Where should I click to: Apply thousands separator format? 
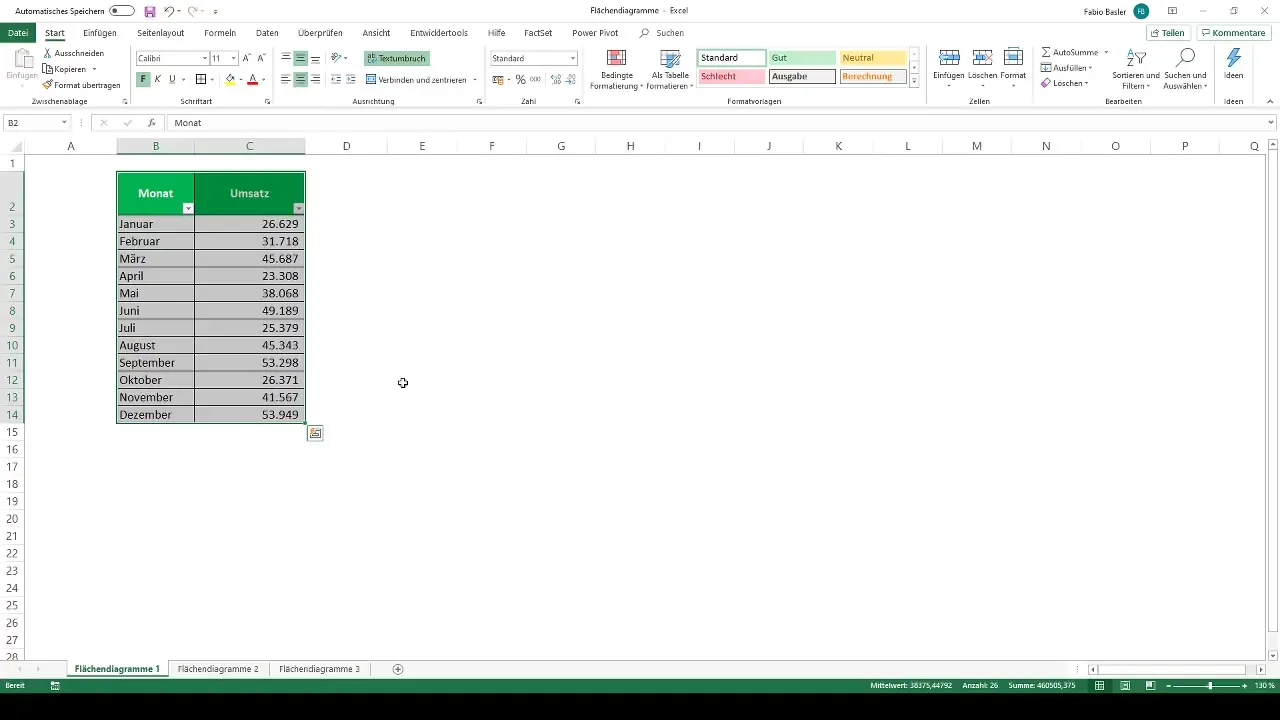(534, 79)
